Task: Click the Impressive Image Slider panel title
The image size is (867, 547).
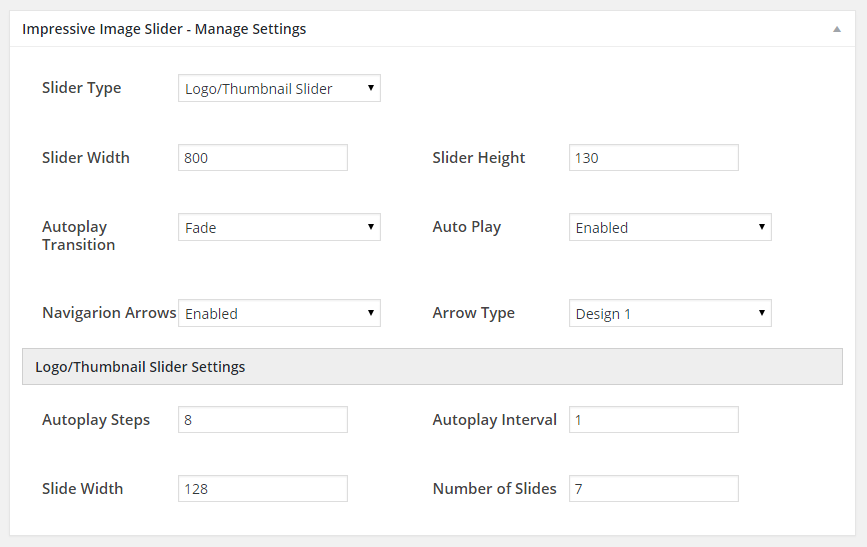Action: pyautogui.click(x=164, y=29)
